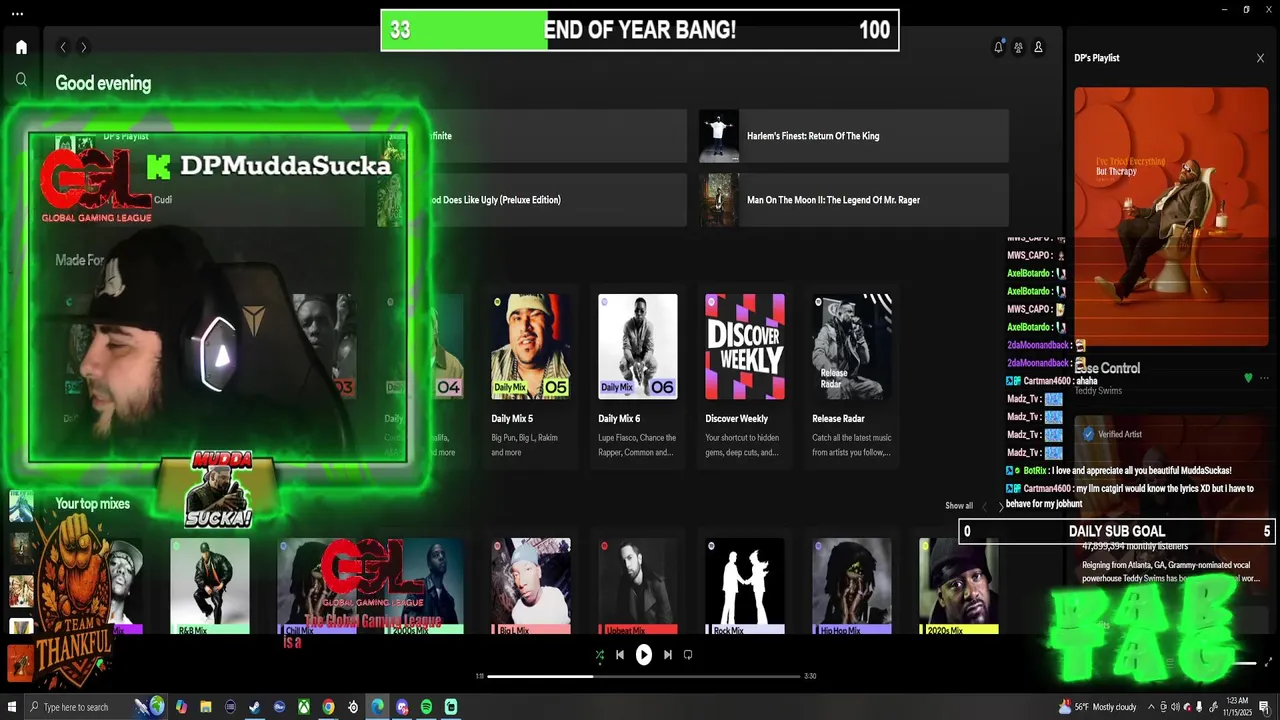The height and width of the screenshot is (720, 1280).
Task: Navigate back with the left arrow
Action: tap(63, 47)
